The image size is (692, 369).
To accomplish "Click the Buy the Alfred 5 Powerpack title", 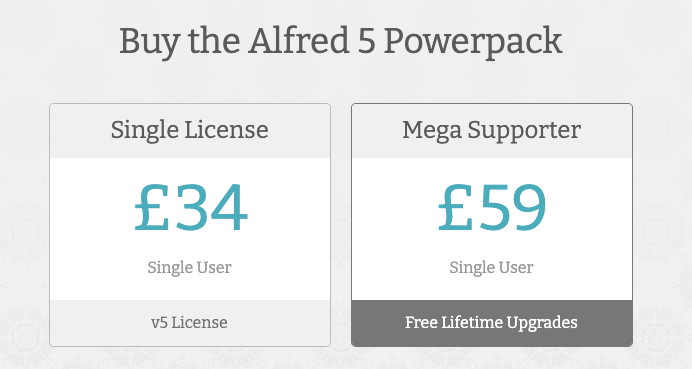I will [x=341, y=42].
